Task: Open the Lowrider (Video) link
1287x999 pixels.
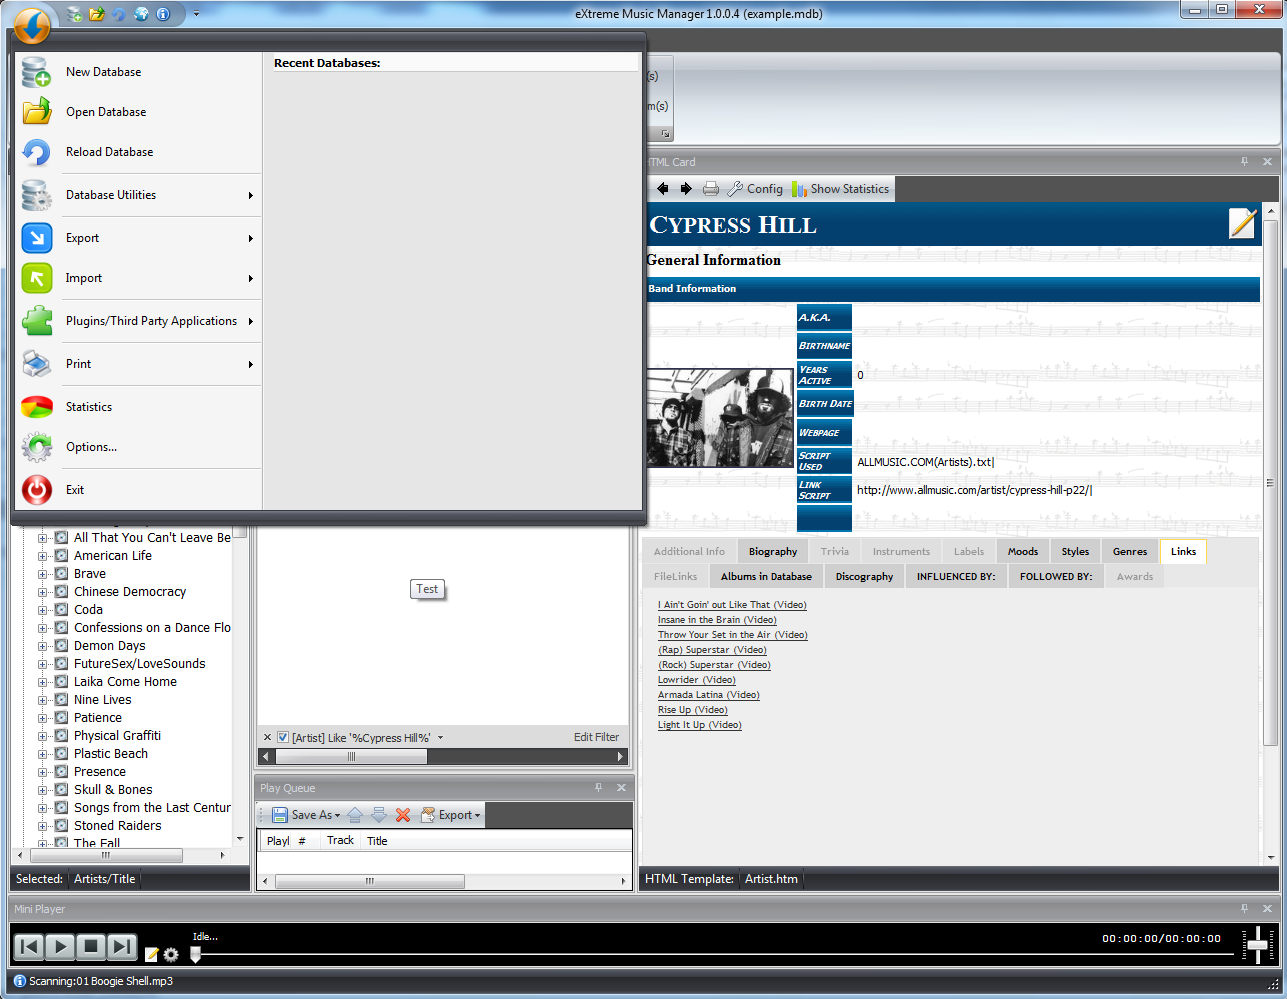Action: pos(697,680)
